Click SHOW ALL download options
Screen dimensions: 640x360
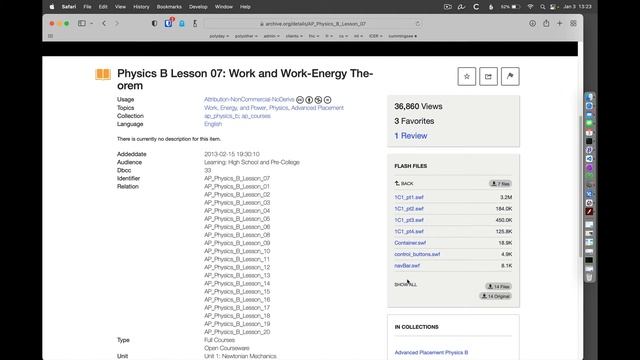point(406,284)
